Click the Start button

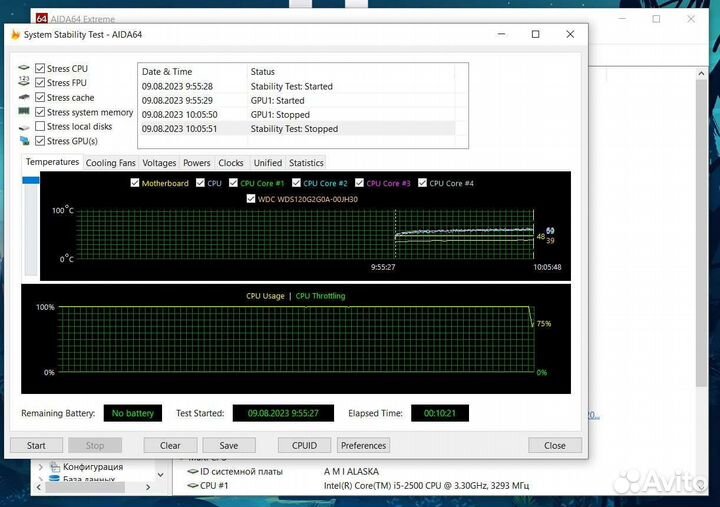click(x=36, y=445)
